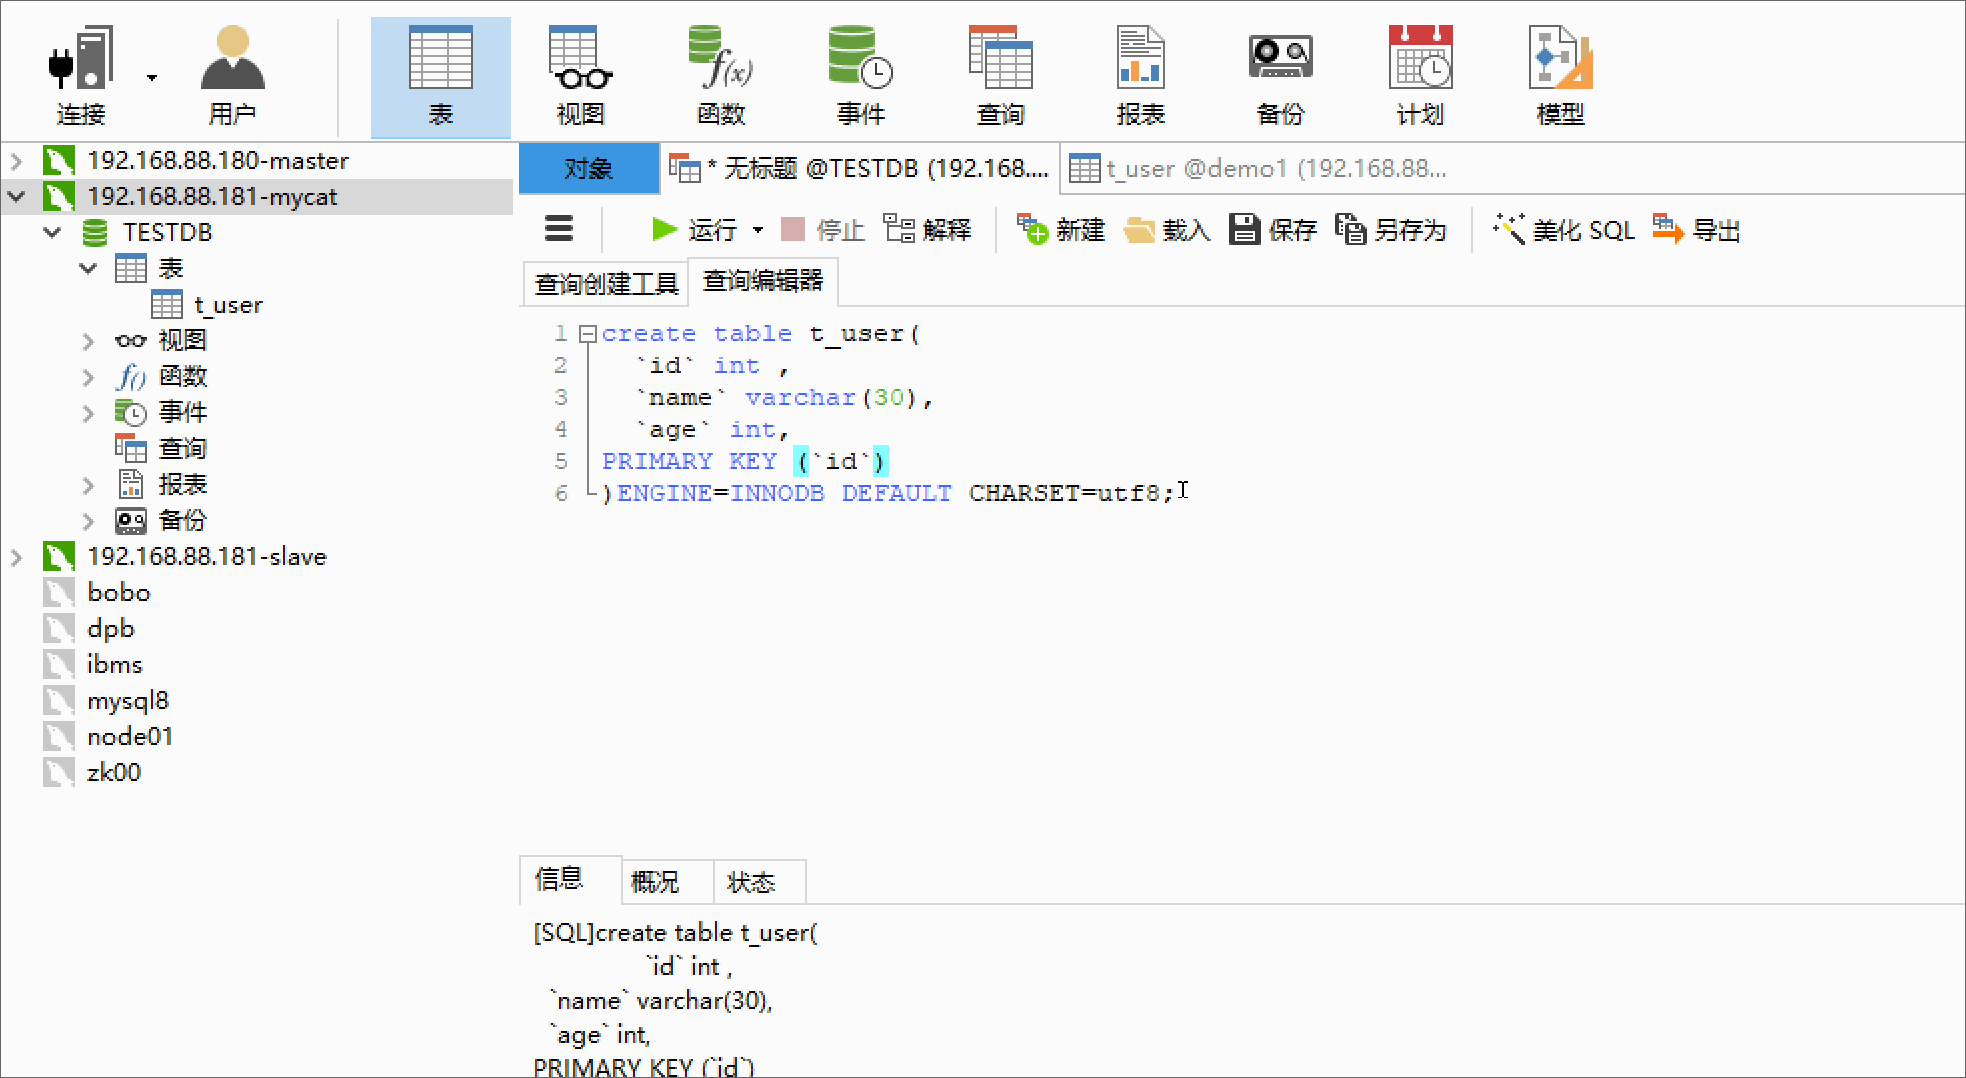Screen dimensions: 1966x1078
Task: Select the 查询 node under TESTDB
Action: pos(182,449)
